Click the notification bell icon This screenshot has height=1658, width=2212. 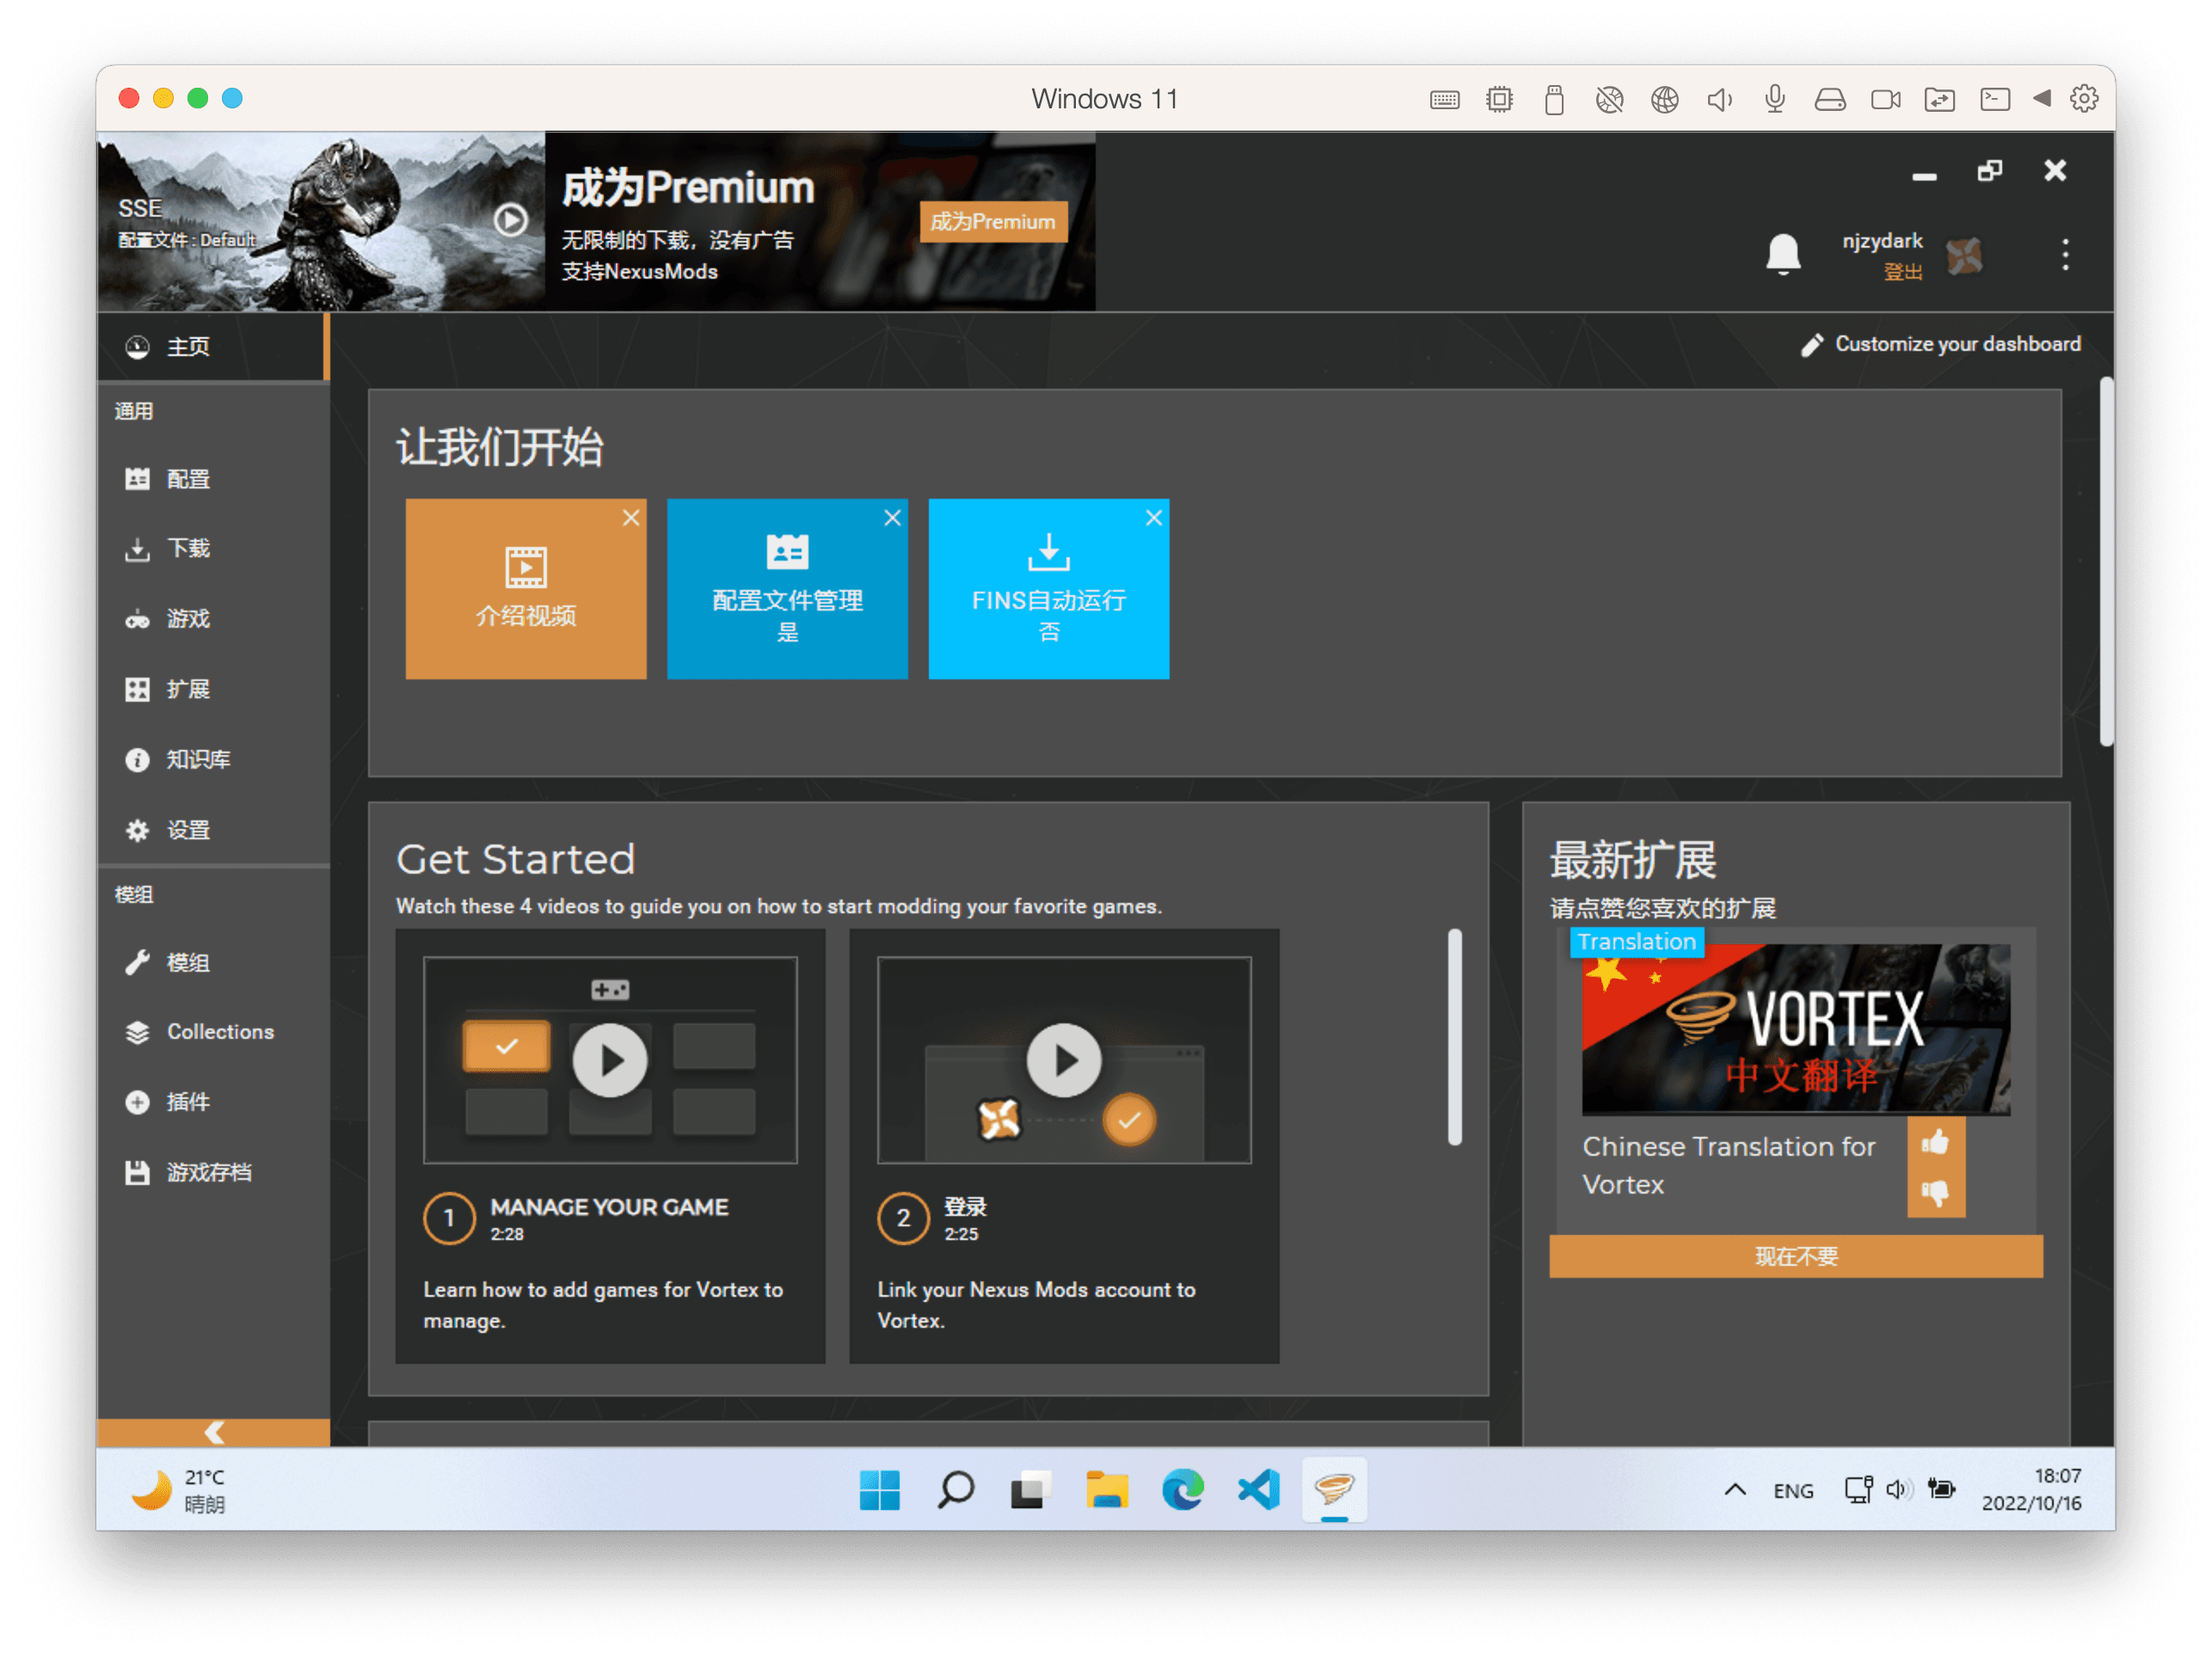(1783, 254)
